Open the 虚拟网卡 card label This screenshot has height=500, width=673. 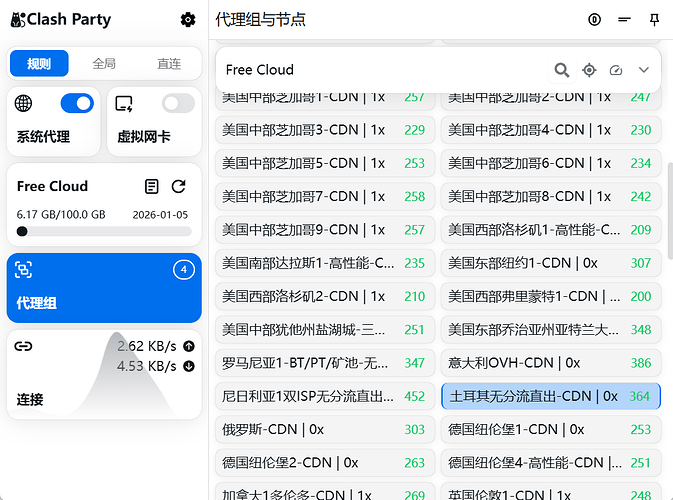click(144, 137)
